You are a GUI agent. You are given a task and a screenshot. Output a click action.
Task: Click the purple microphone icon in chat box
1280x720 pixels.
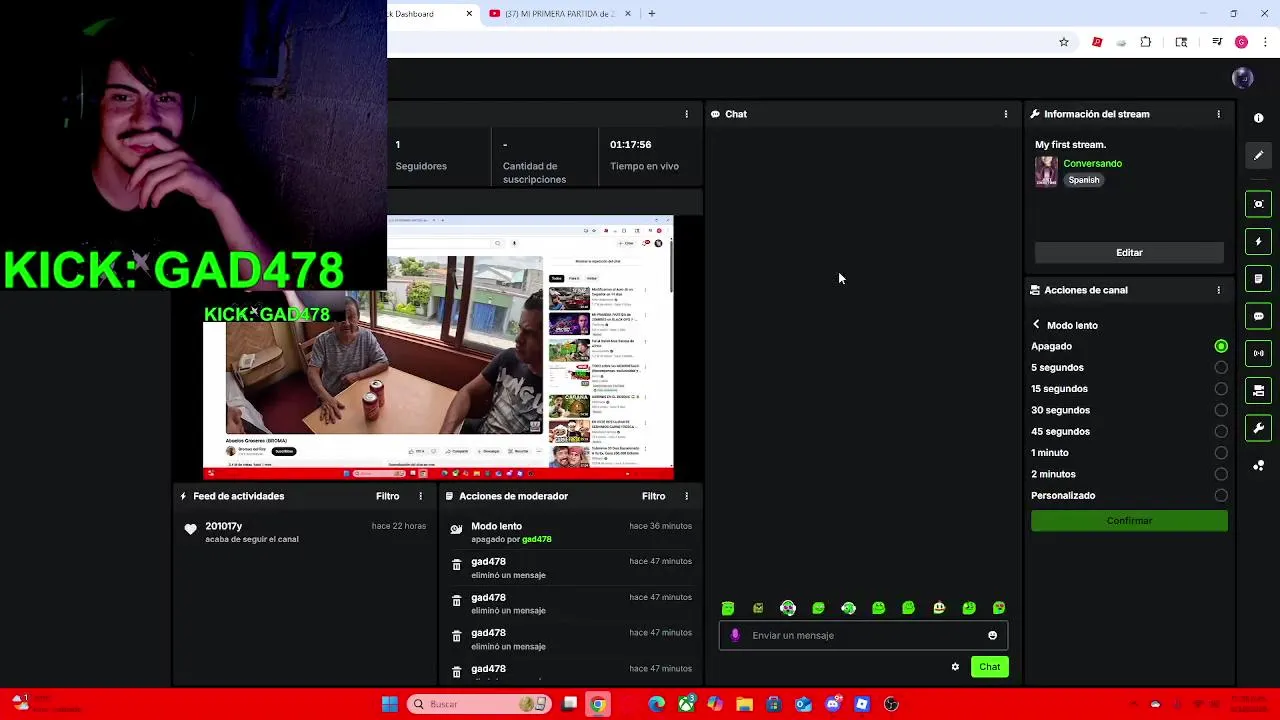735,635
